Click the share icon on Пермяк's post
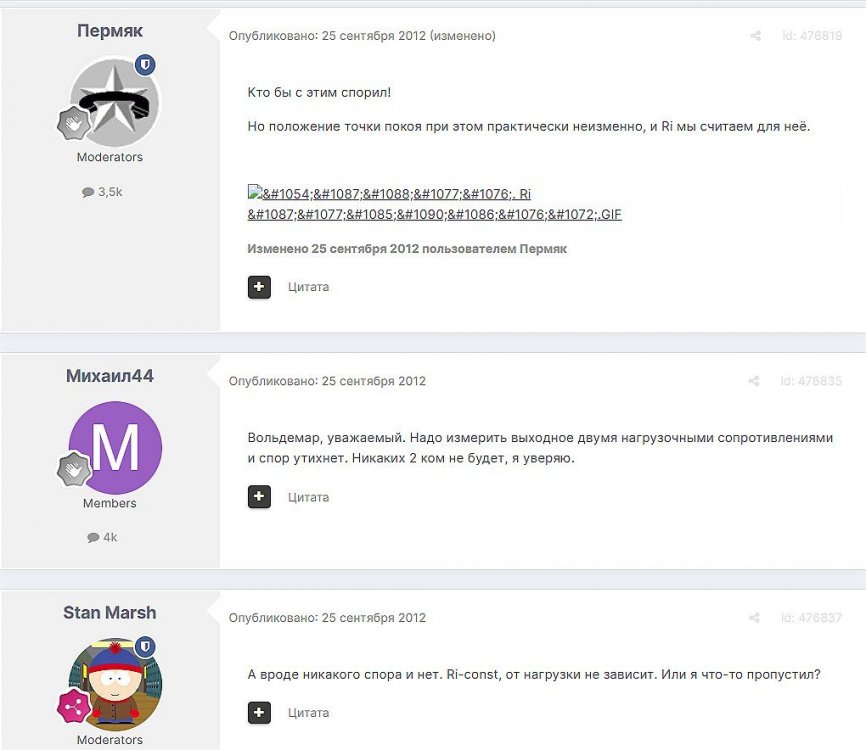This screenshot has width=866, height=750. 755,36
